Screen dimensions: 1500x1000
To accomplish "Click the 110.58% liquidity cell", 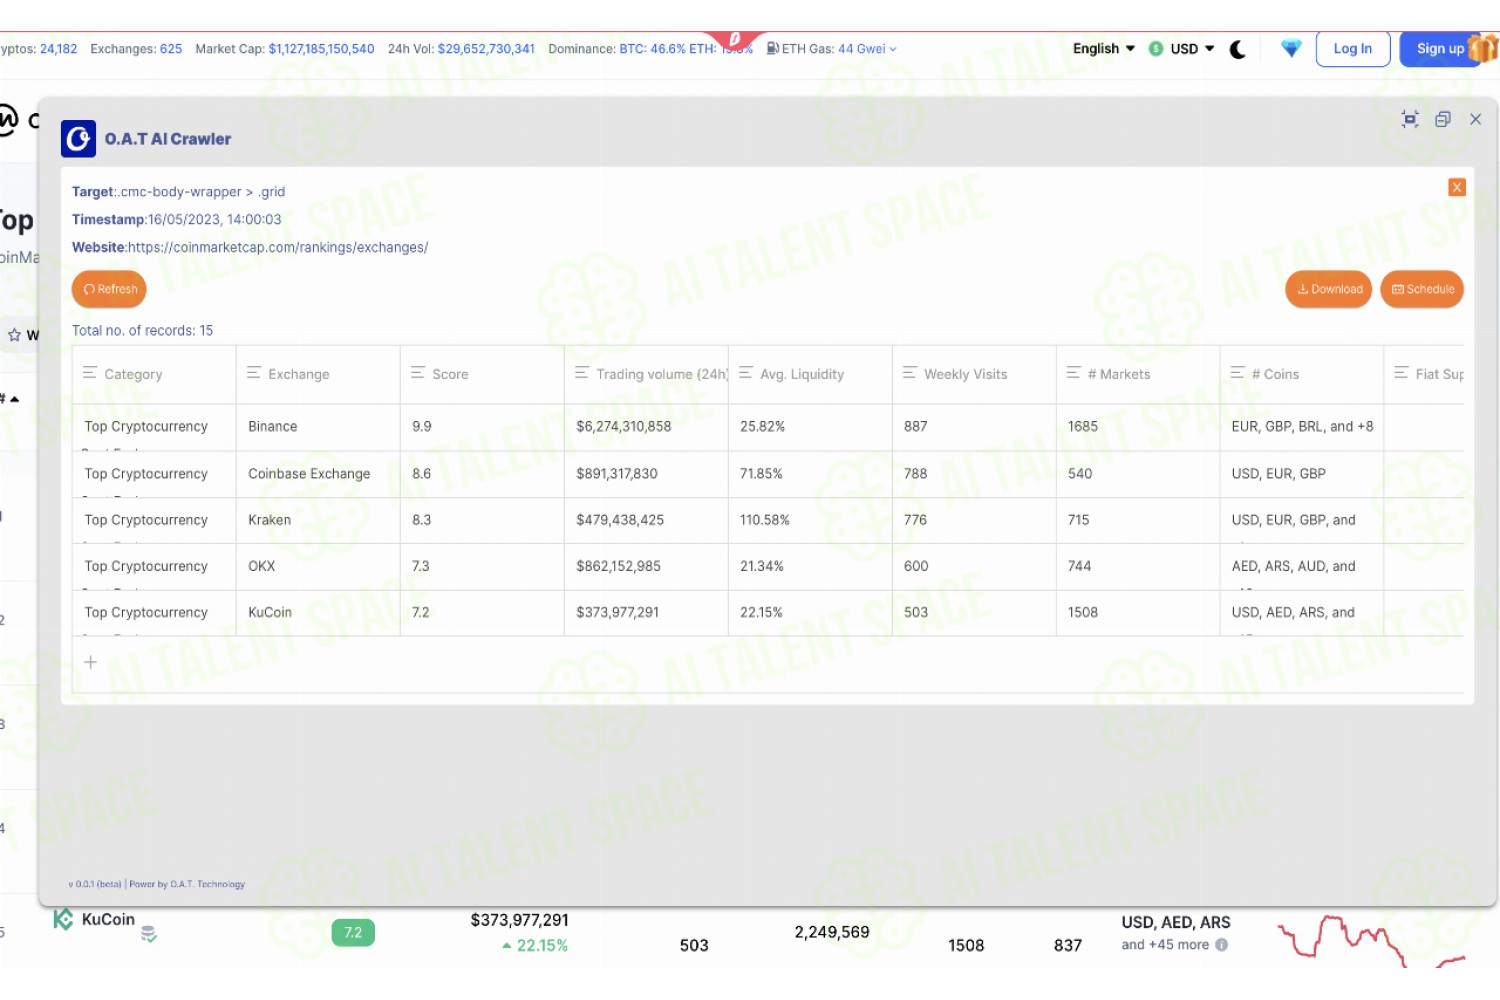I will [810, 520].
